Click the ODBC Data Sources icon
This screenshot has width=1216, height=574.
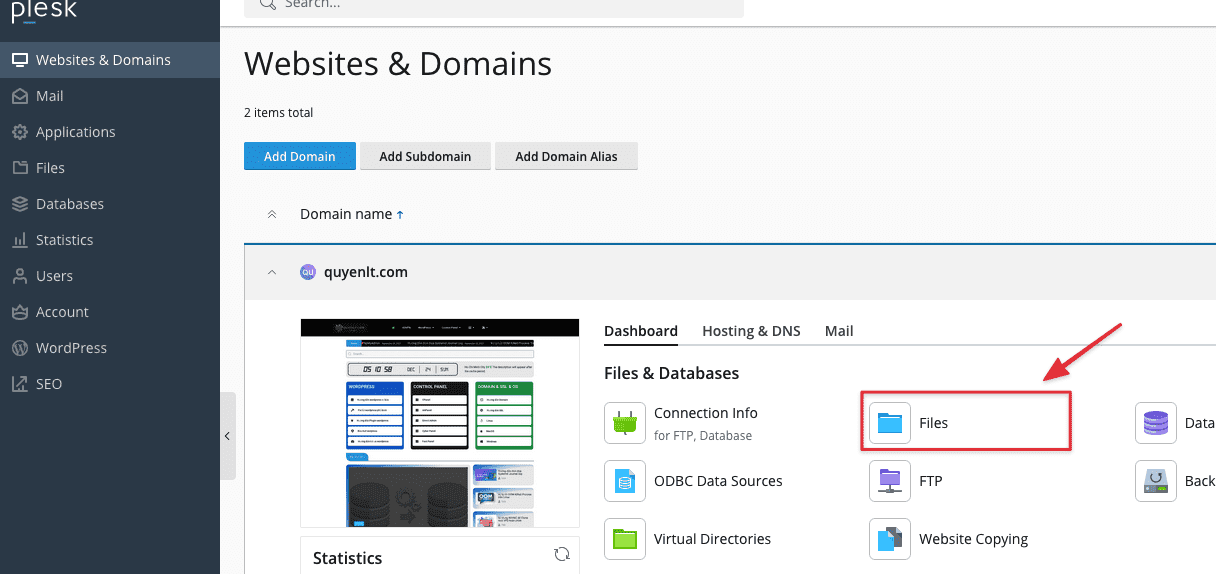pos(625,481)
